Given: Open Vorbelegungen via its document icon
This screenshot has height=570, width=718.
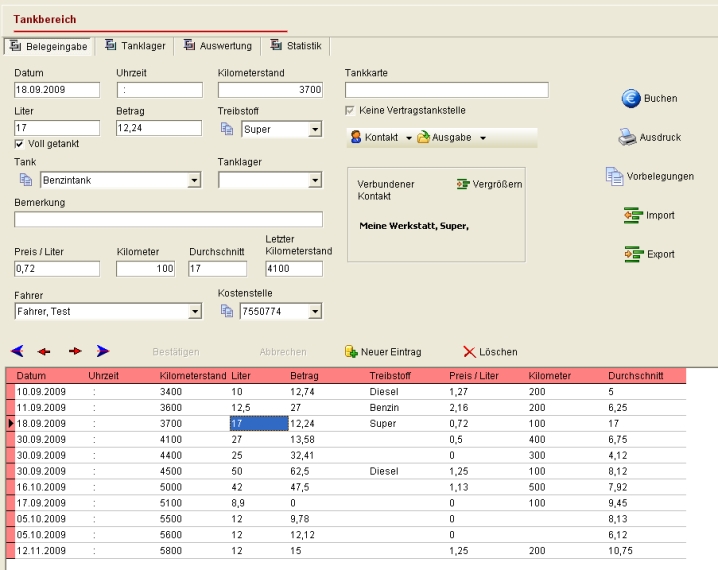Looking at the screenshot, I should [x=614, y=176].
